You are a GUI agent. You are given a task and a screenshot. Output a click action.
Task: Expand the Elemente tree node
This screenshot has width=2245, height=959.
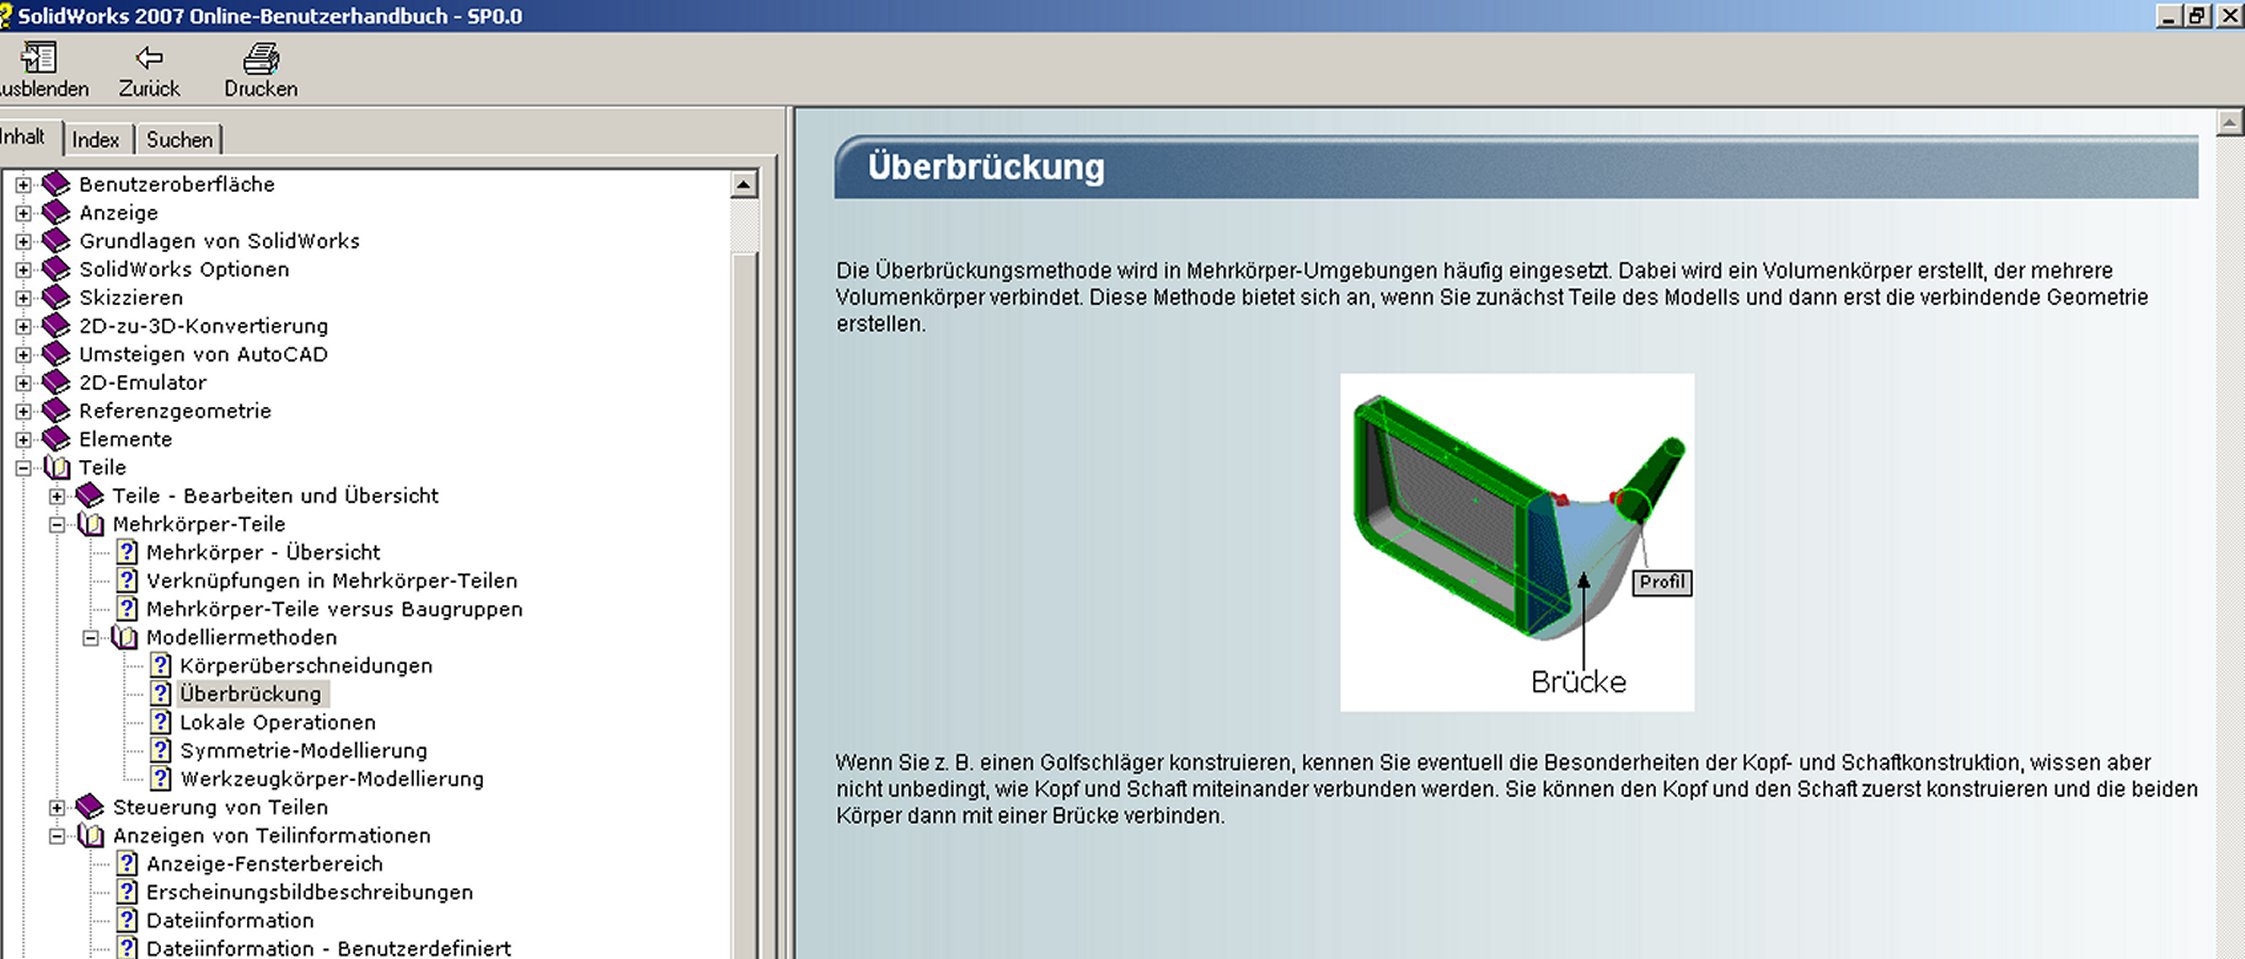point(23,440)
